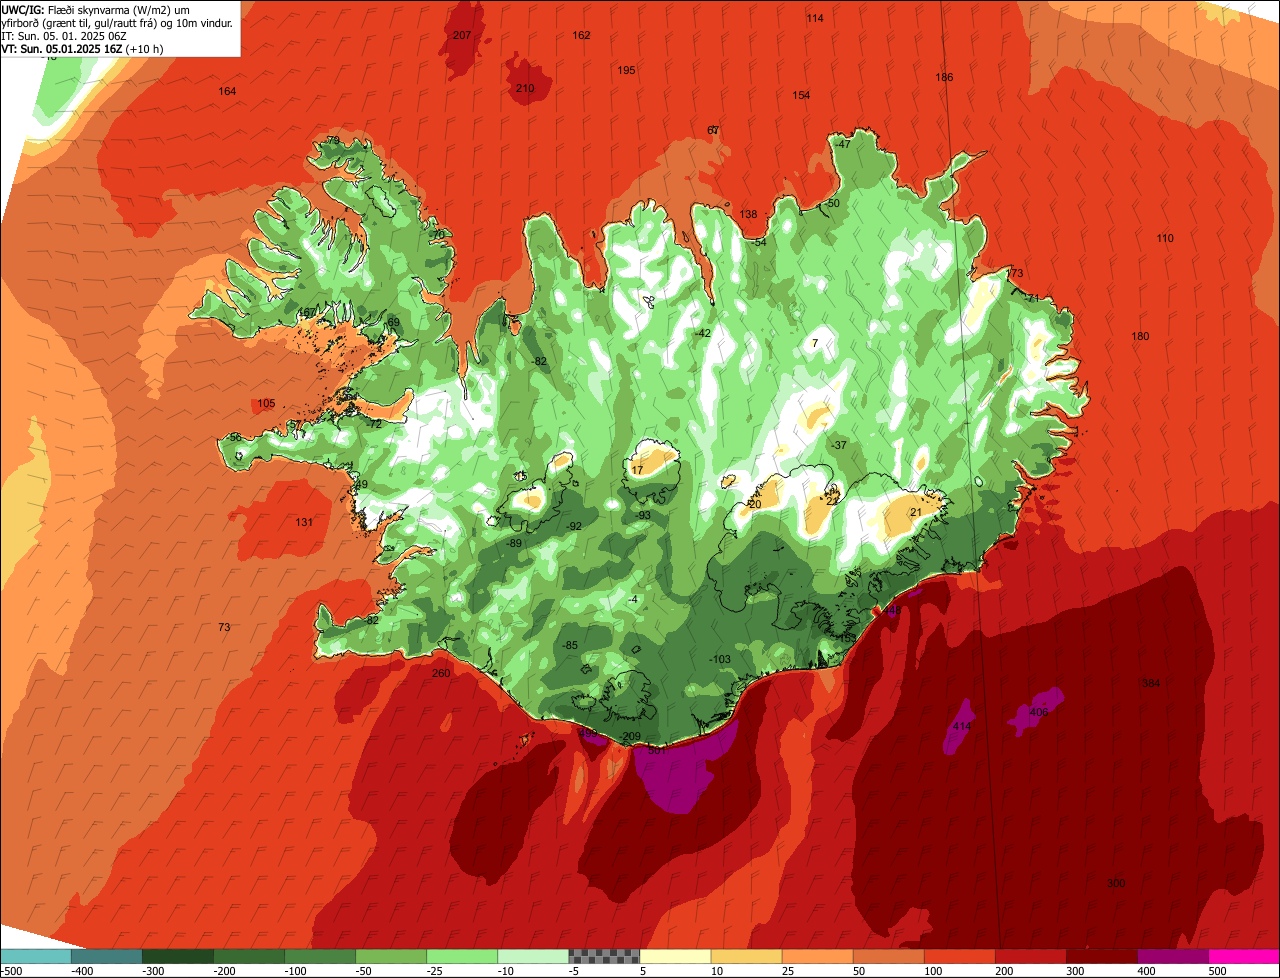The width and height of the screenshot is (1280, 978).
Task: Click the map value 384
Action: [1151, 683]
